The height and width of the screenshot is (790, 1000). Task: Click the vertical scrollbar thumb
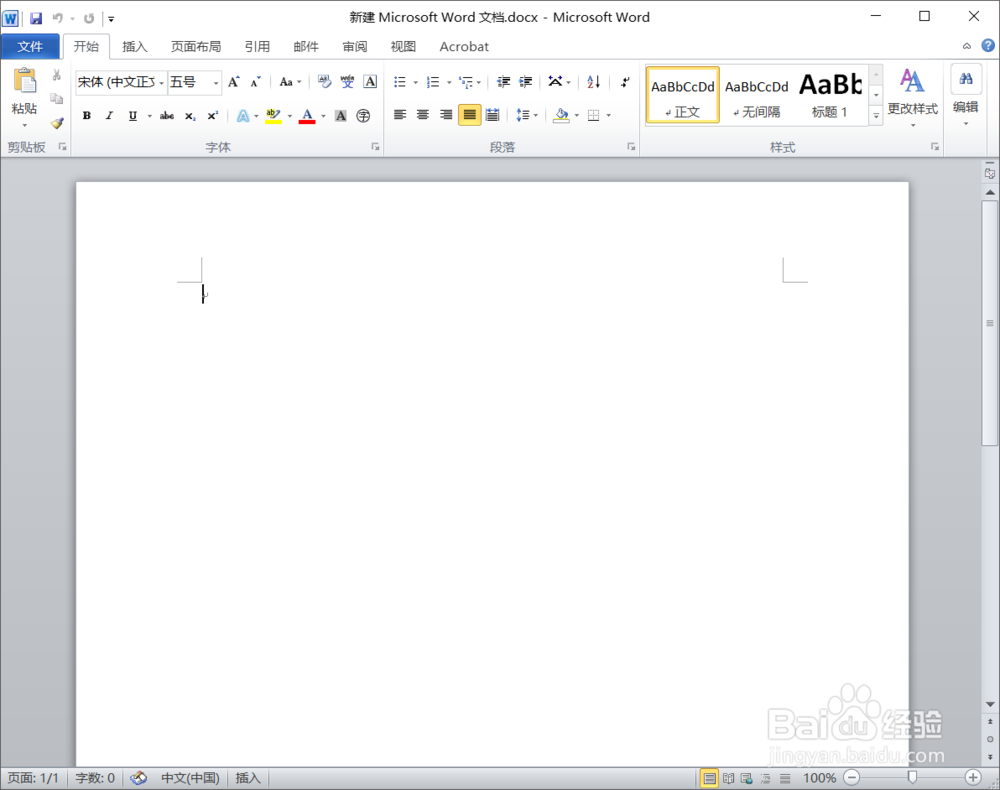[990, 323]
